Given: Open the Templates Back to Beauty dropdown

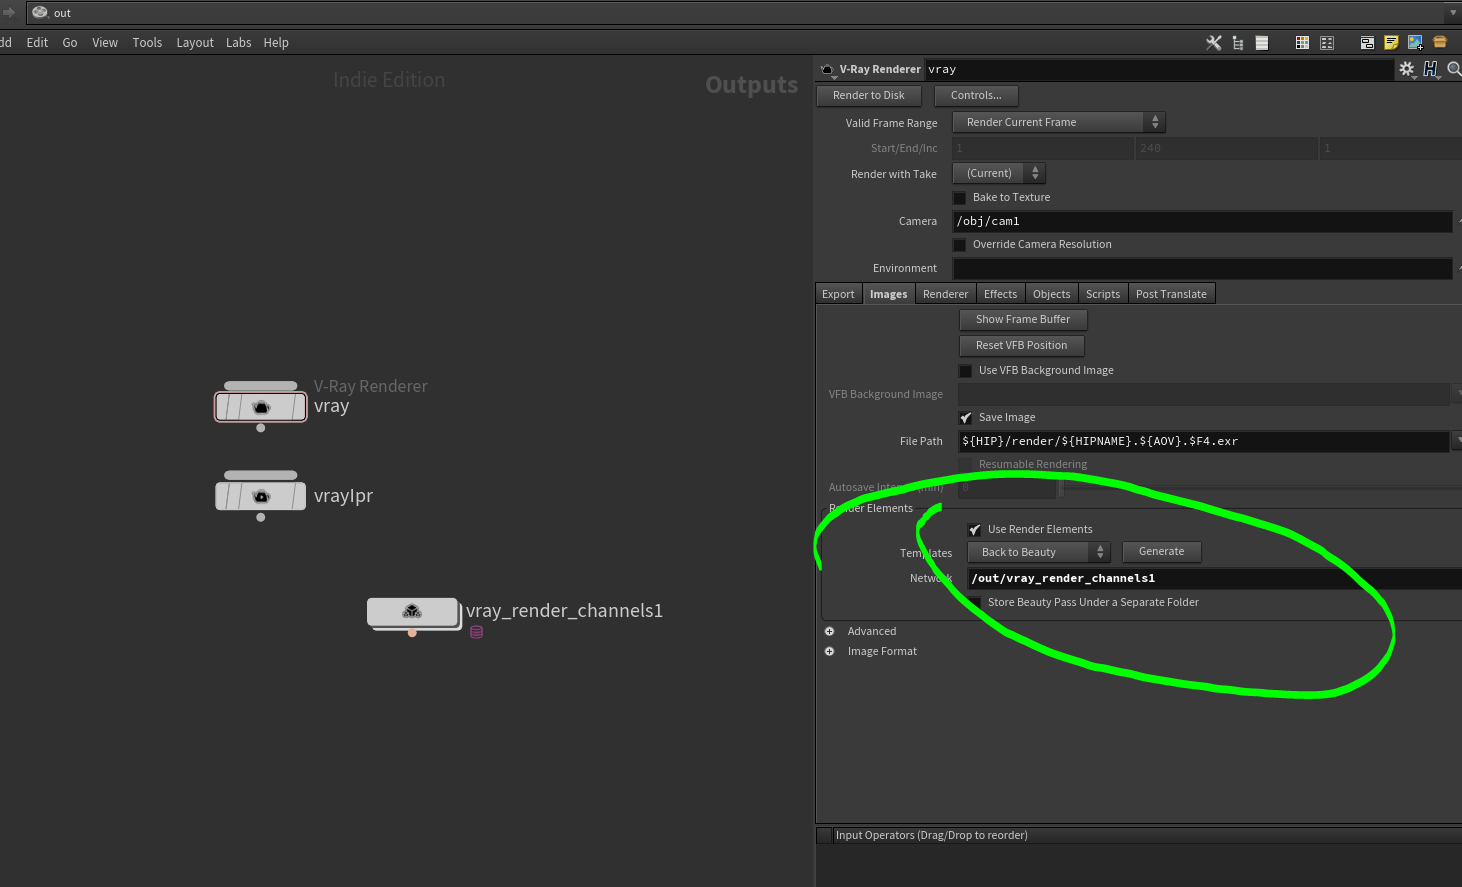Looking at the screenshot, I should pos(1039,552).
